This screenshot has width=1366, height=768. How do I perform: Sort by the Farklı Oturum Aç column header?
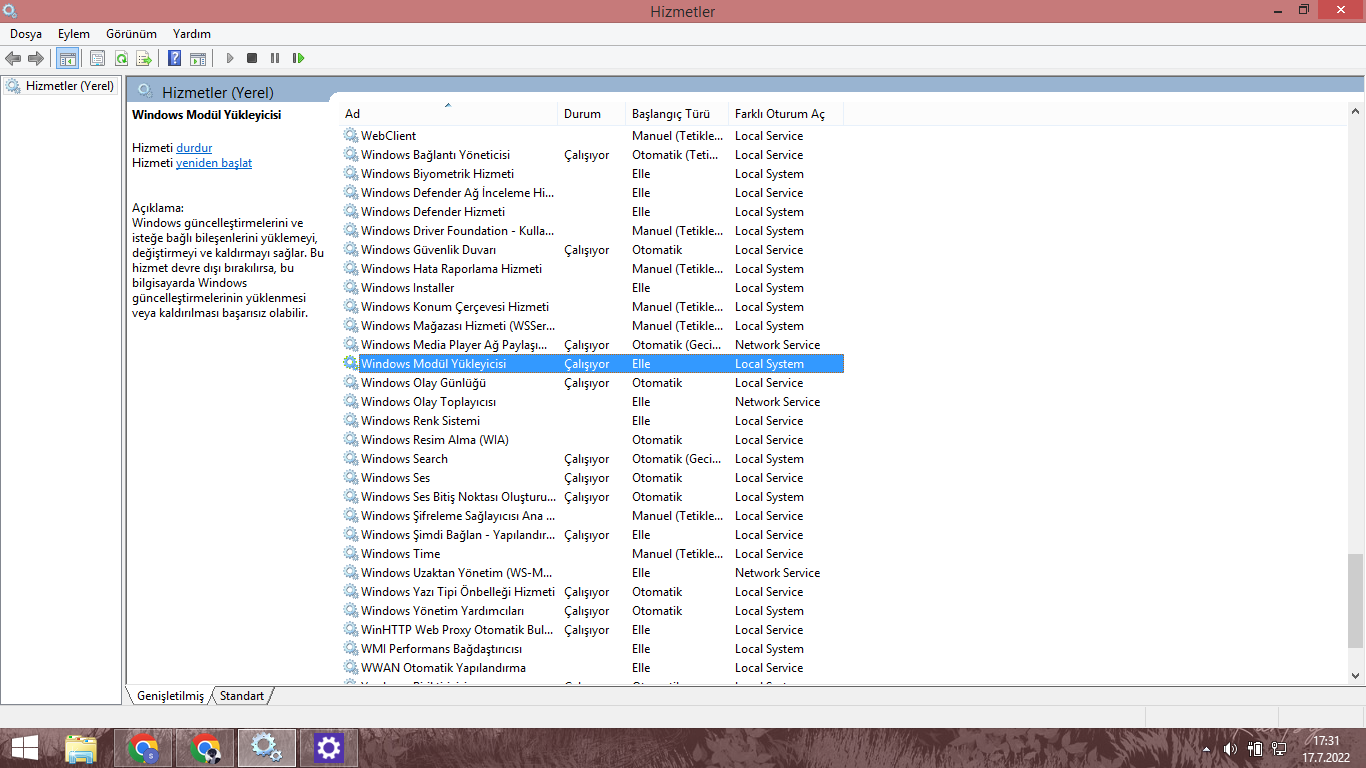[786, 113]
